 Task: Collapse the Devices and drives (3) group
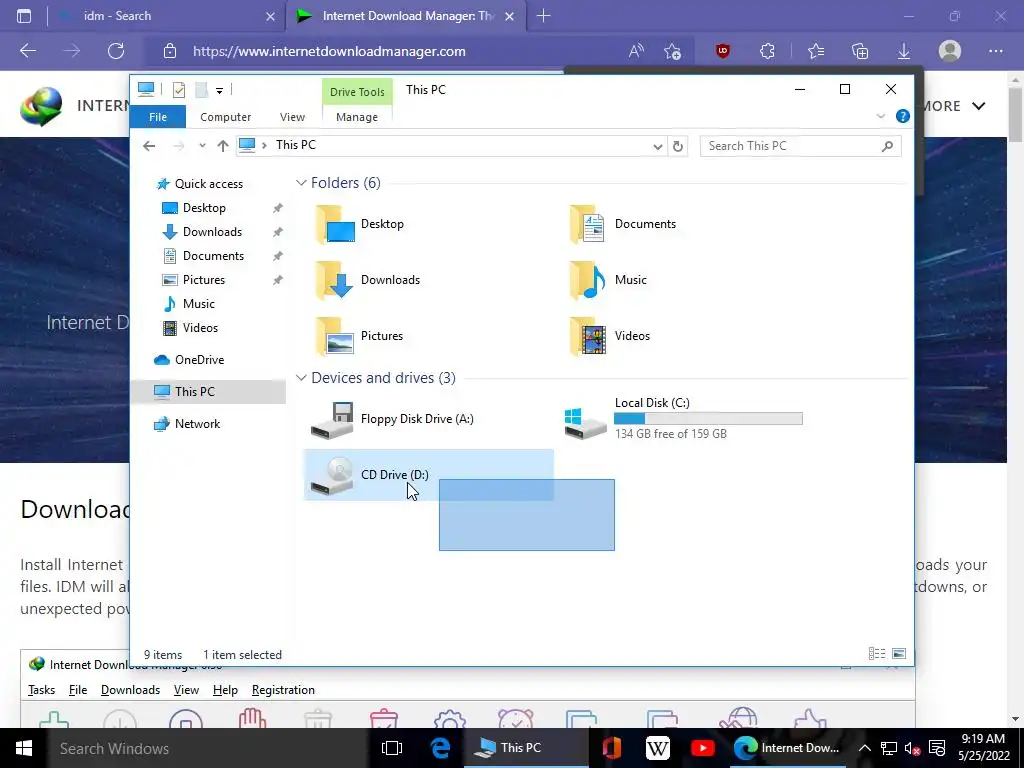[x=301, y=378]
